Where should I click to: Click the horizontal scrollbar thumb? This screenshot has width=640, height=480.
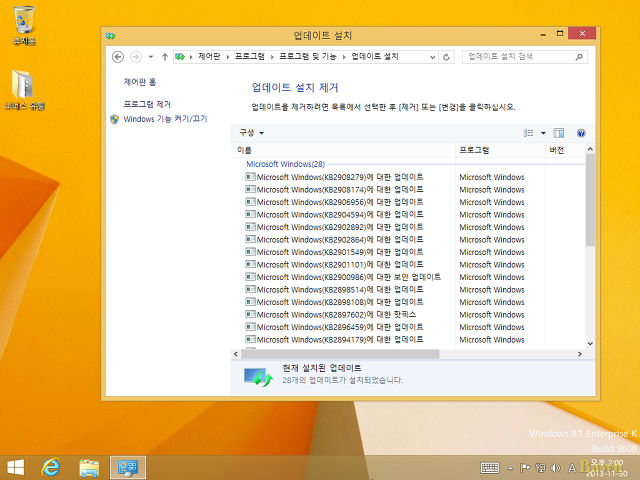pos(340,354)
